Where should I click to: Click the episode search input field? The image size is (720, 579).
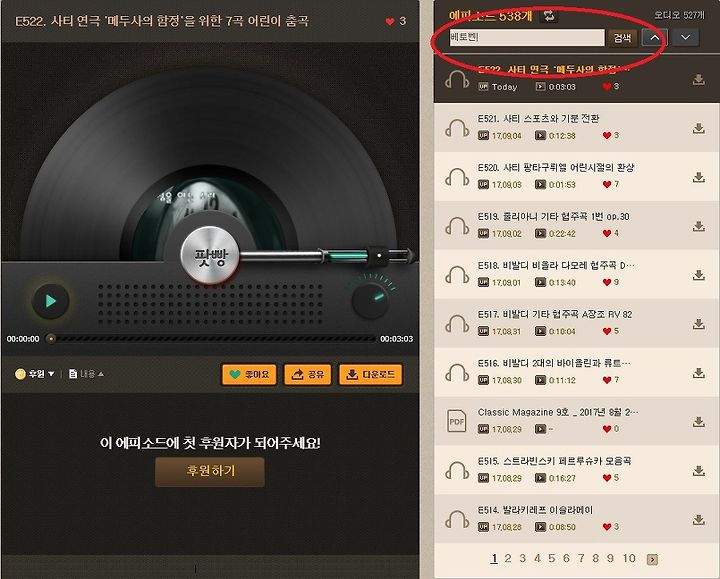point(527,38)
